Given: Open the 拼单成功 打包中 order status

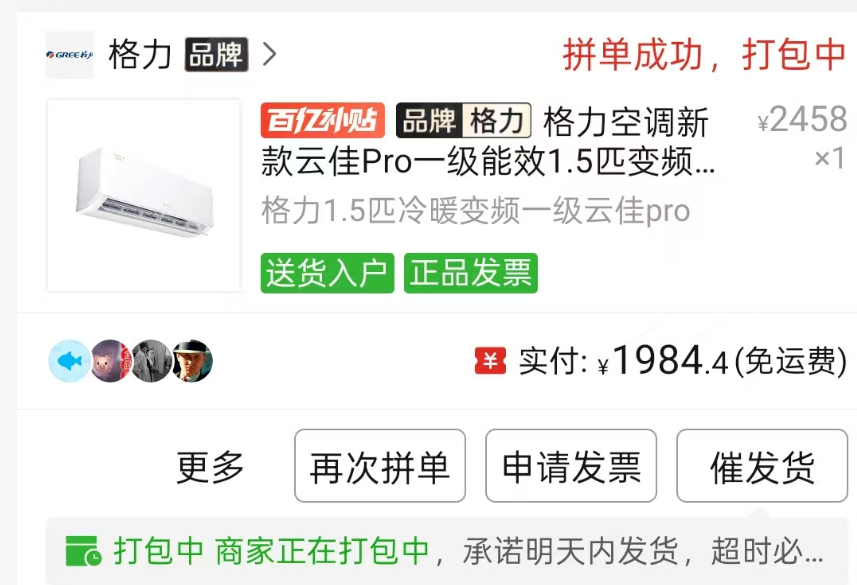Looking at the screenshot, I should [x=705, y=55].
